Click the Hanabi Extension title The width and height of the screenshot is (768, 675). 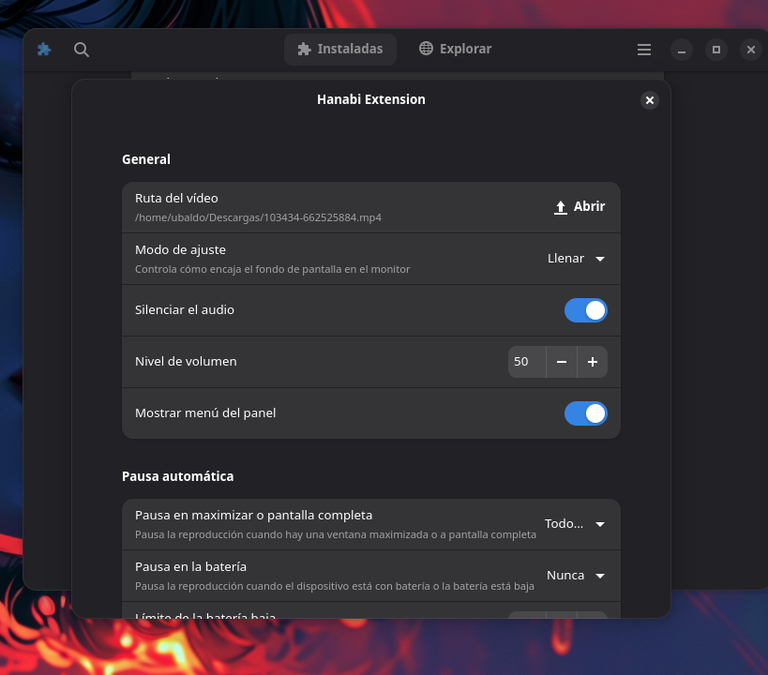[x=371, y=99]
